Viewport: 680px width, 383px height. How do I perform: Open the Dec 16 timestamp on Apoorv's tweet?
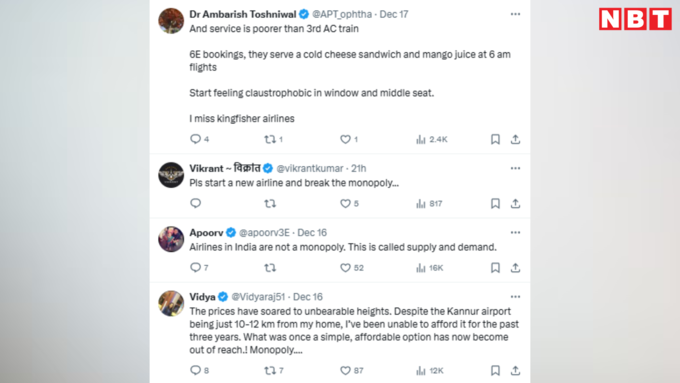[312, 232]
